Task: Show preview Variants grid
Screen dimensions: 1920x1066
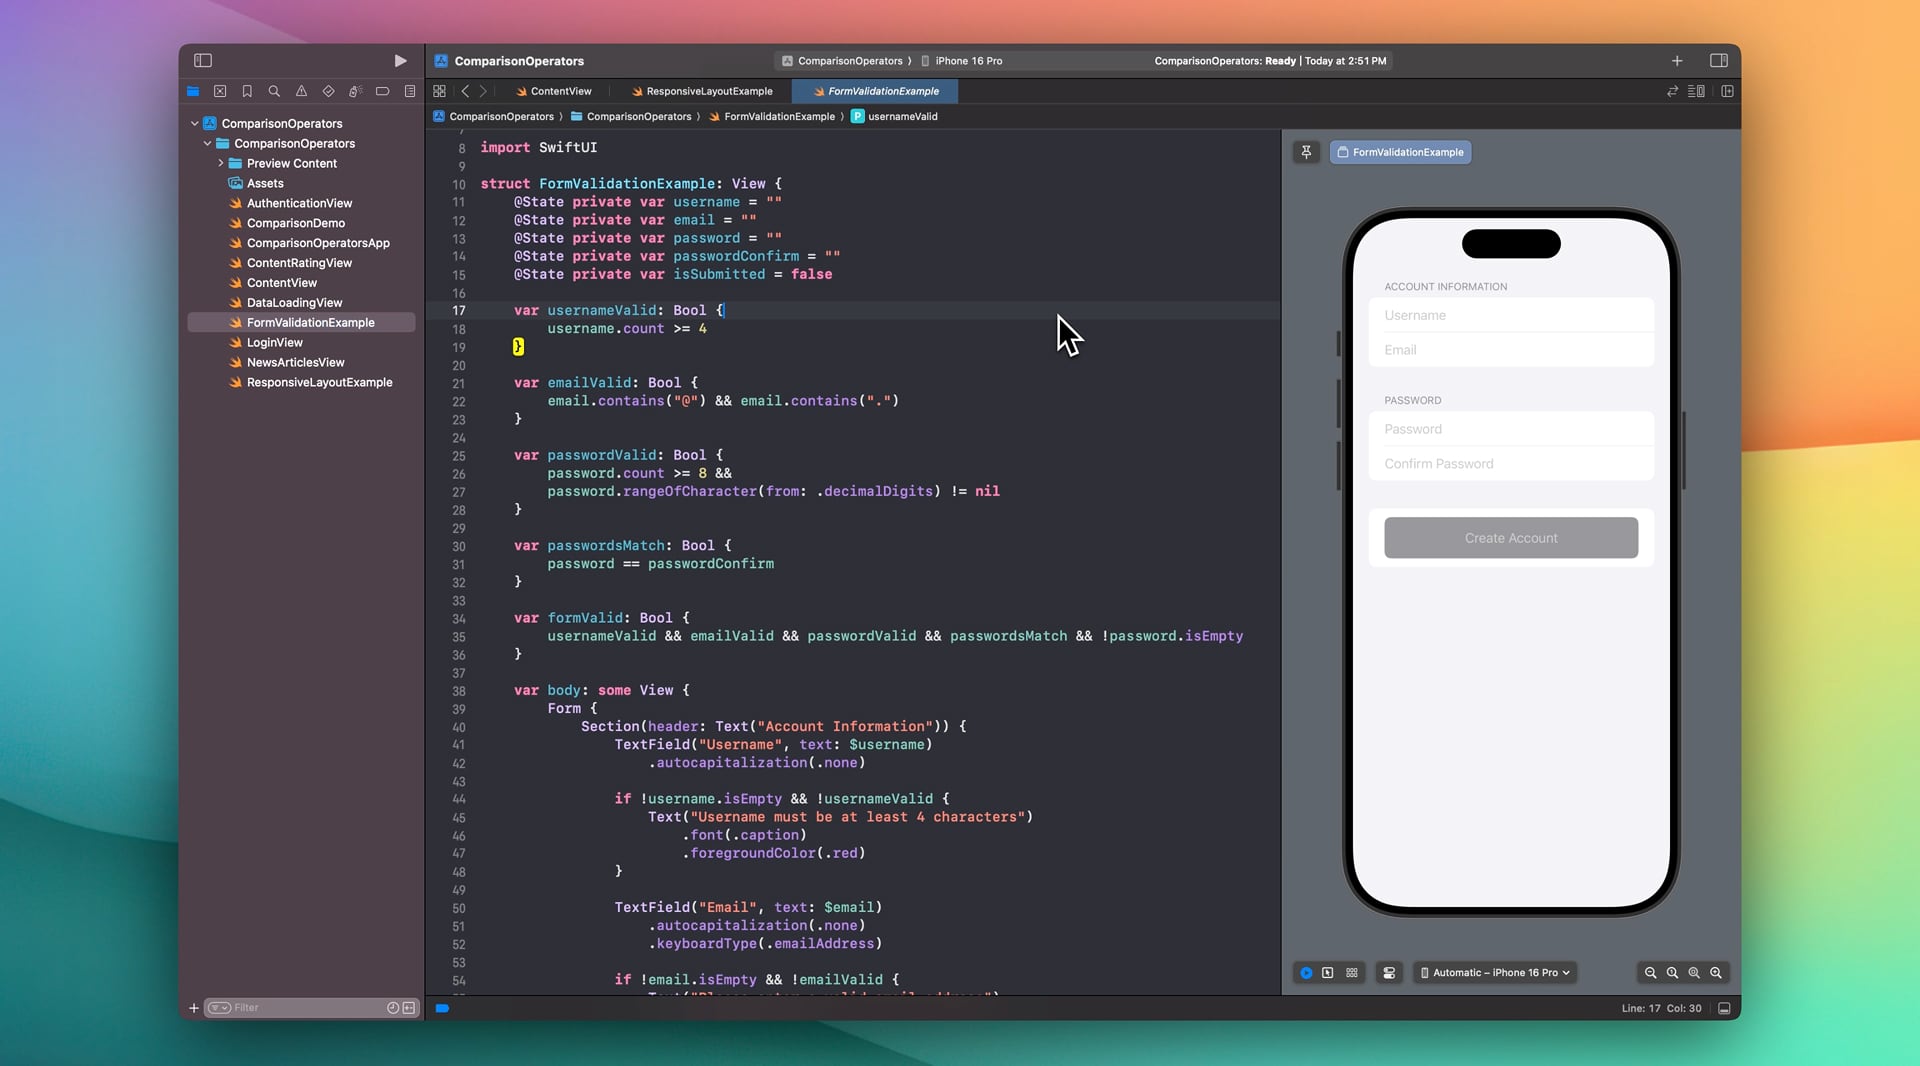Action: coord(1352,973)
